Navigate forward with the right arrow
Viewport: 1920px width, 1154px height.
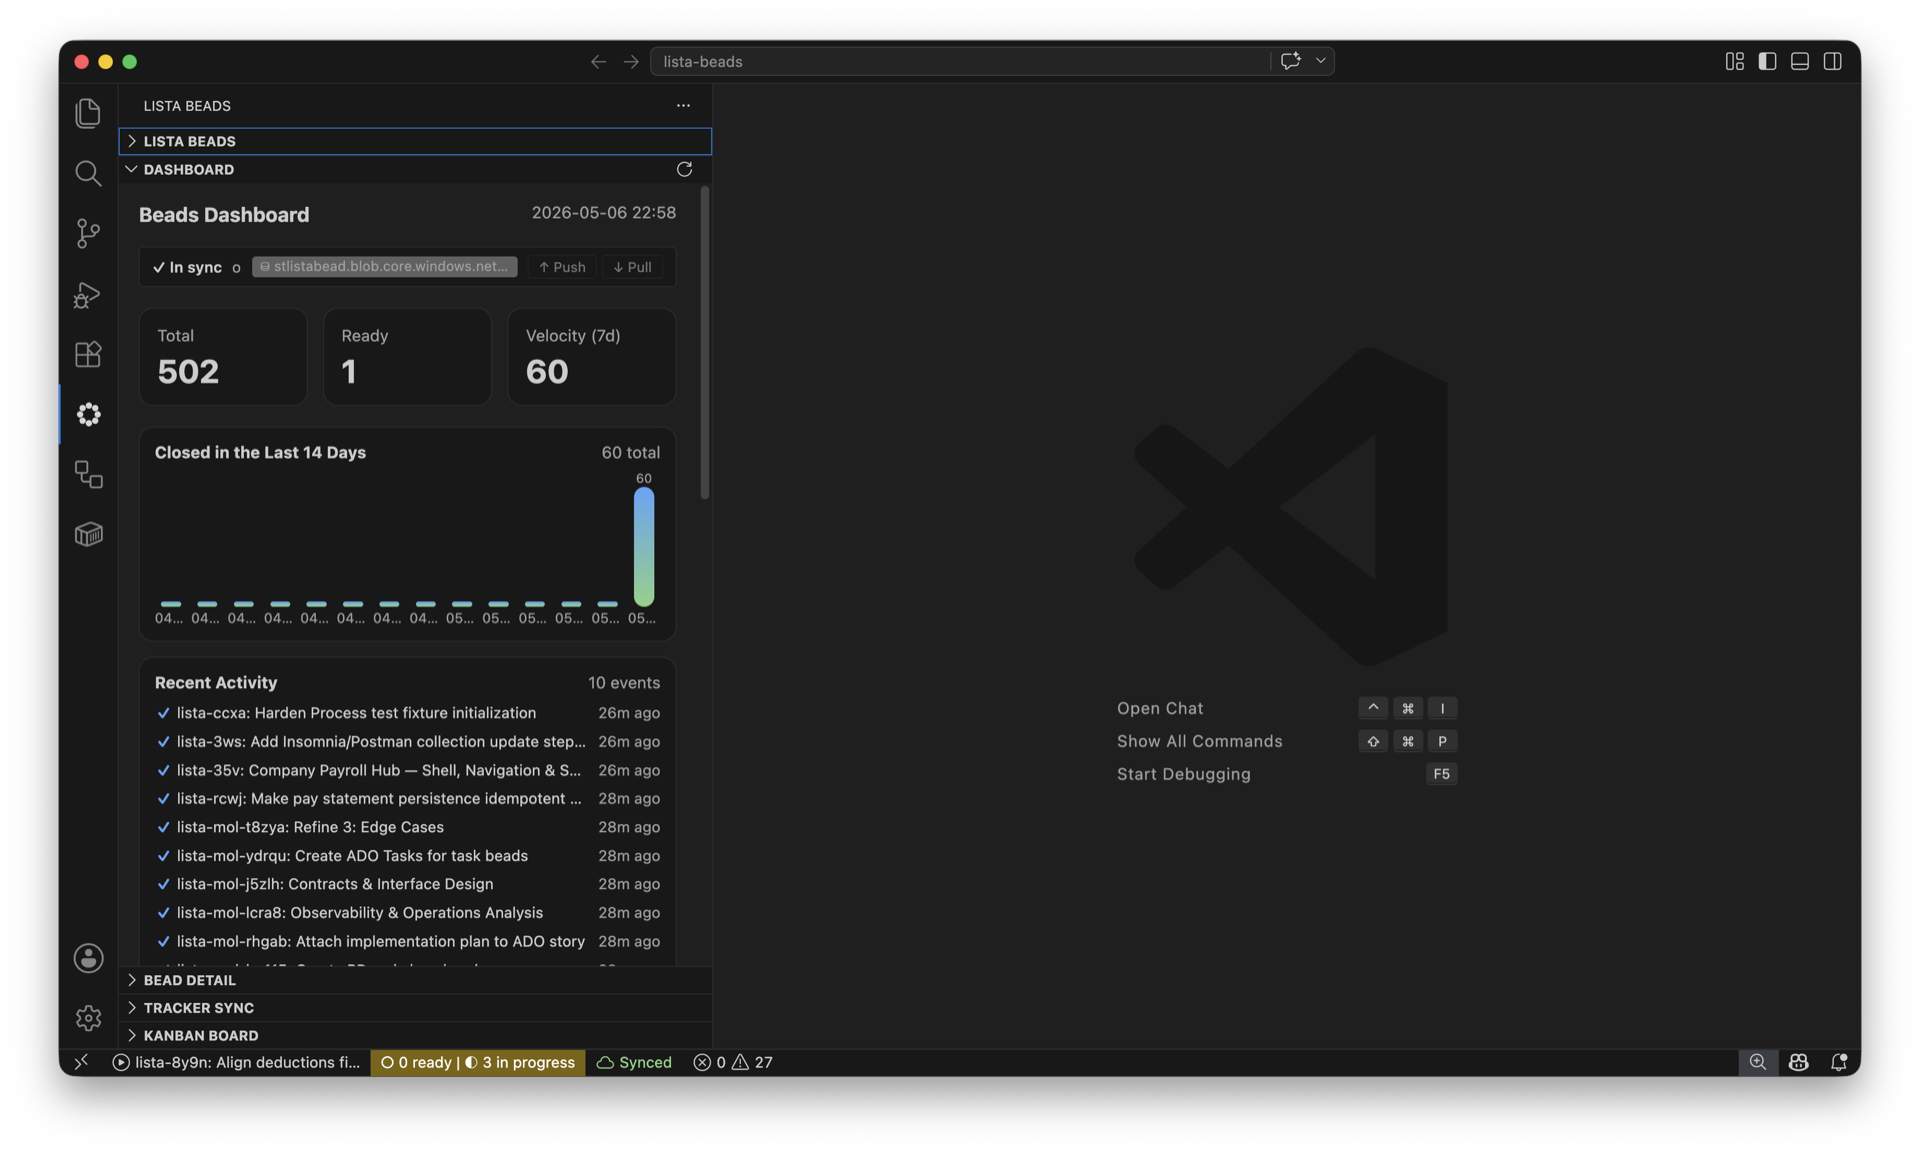[631, 61]
